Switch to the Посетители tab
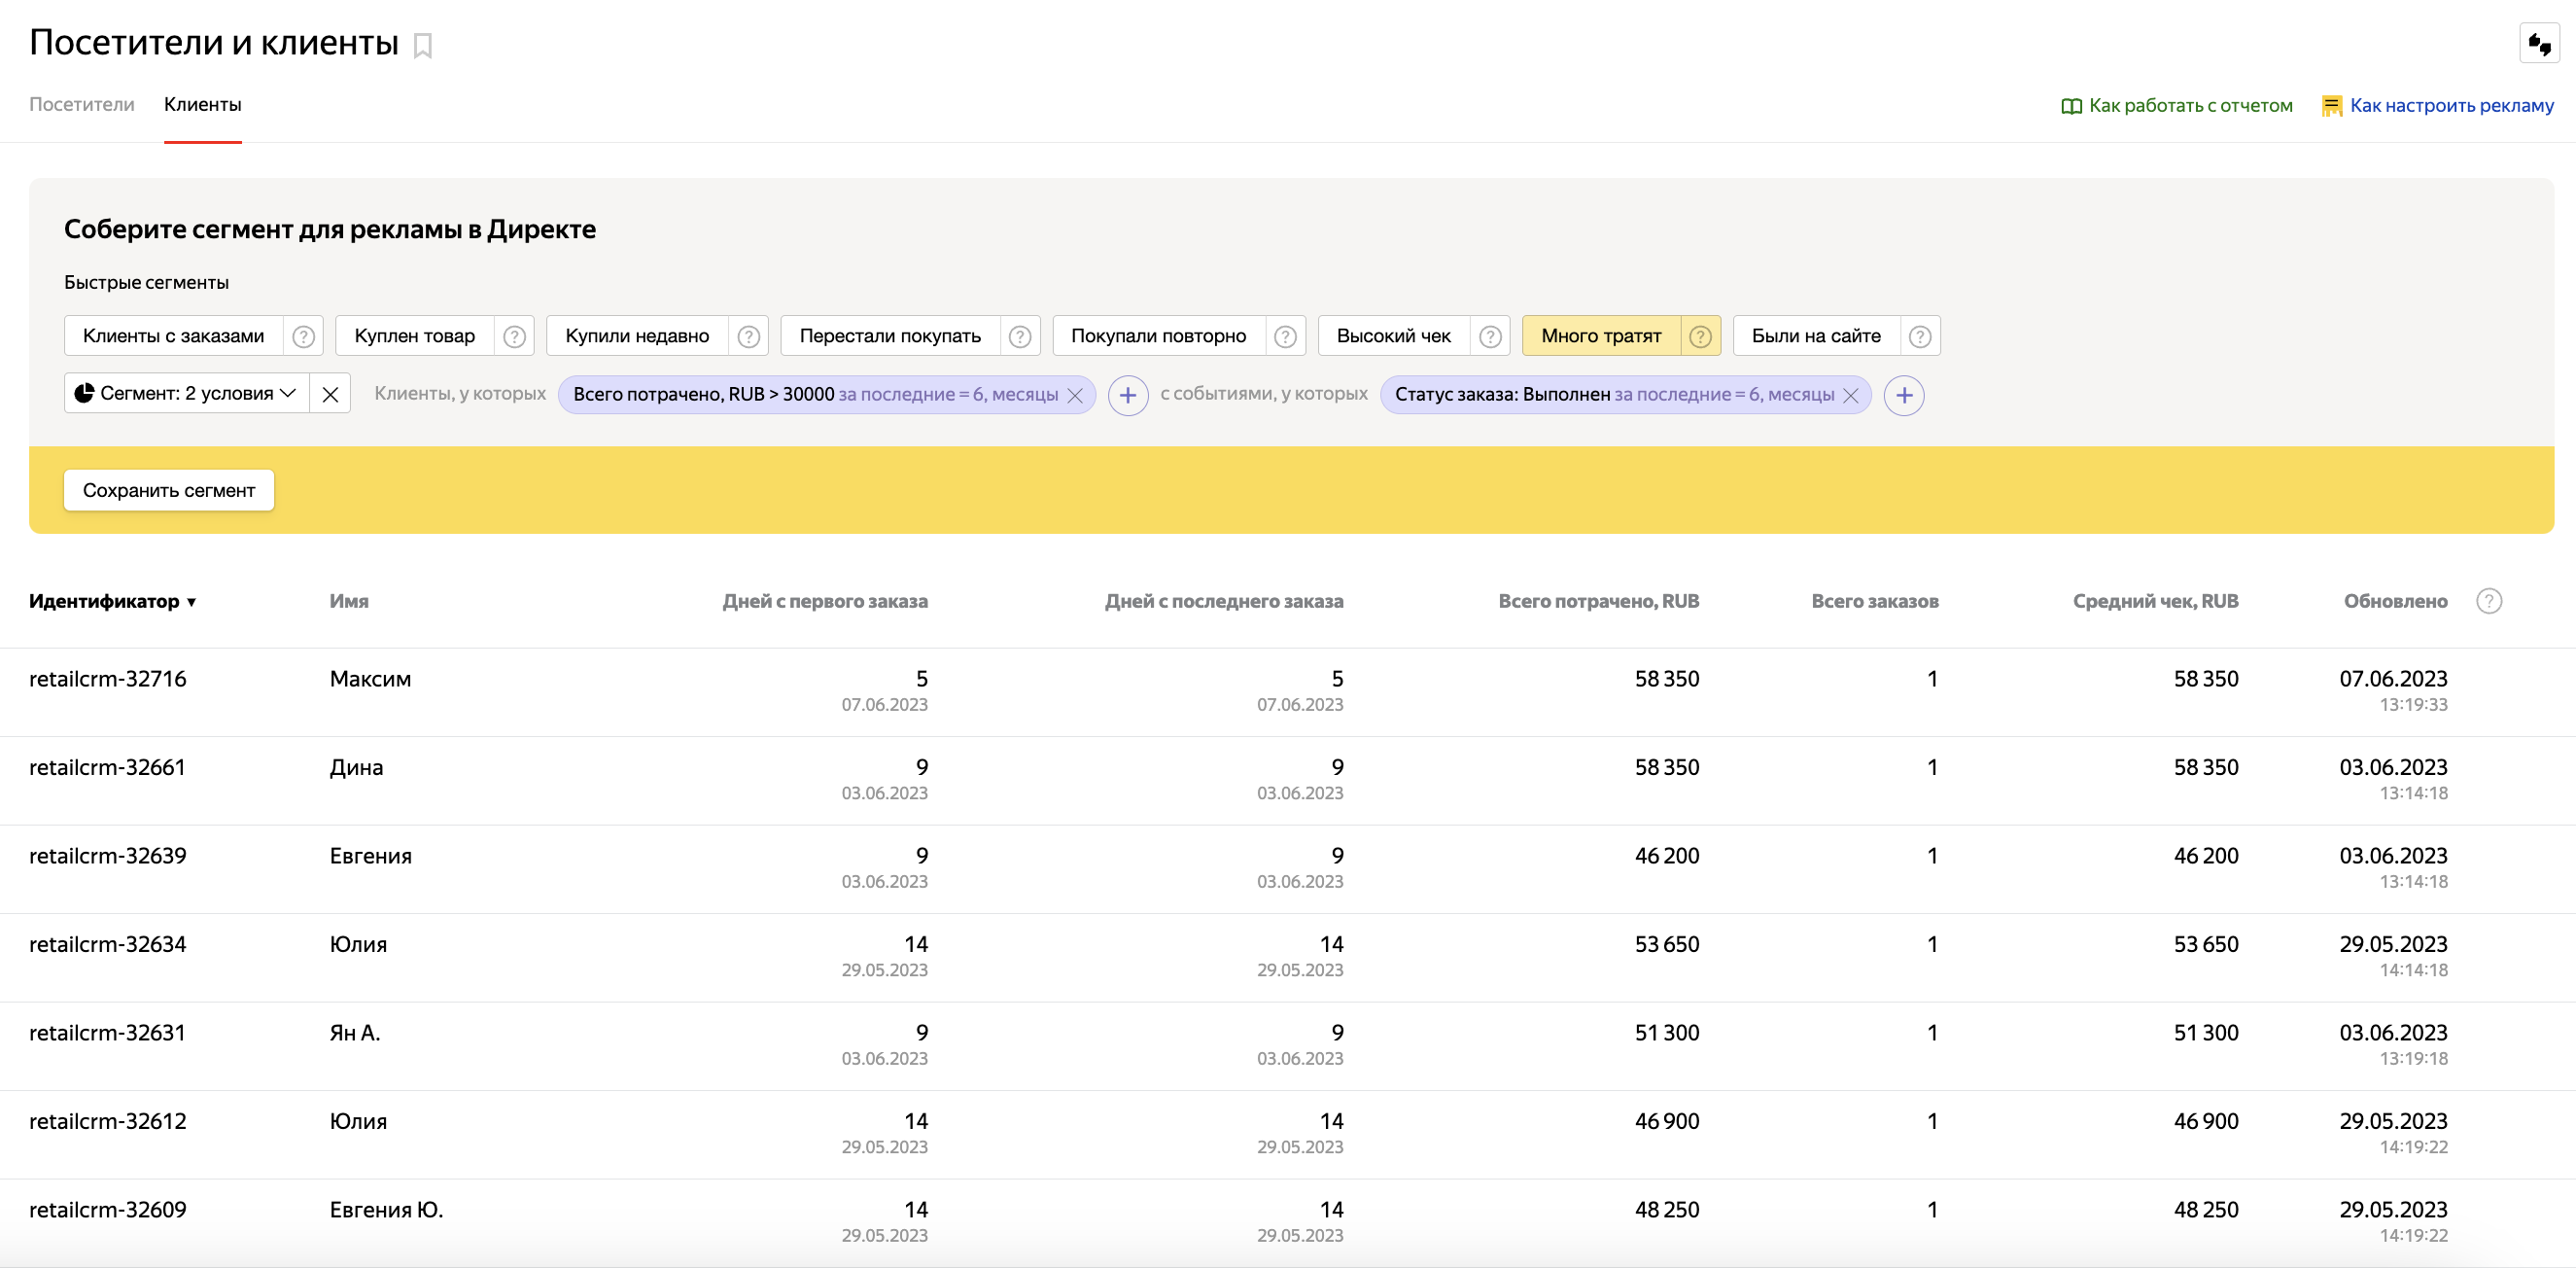The width and height of the screenshot is (2576, 1268). (x=81, y=104)
